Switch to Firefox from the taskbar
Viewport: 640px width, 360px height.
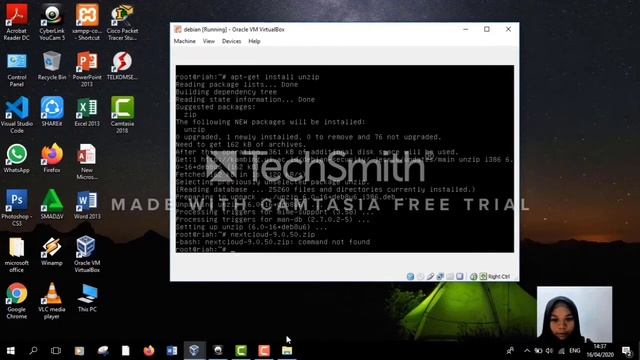(x=149, y=351)
